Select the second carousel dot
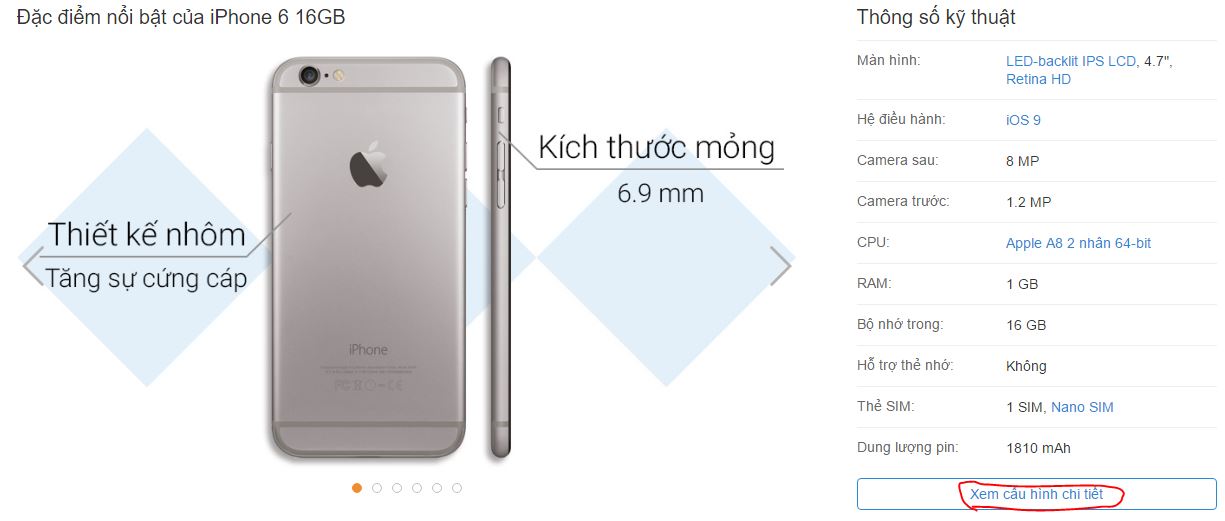 377,488
